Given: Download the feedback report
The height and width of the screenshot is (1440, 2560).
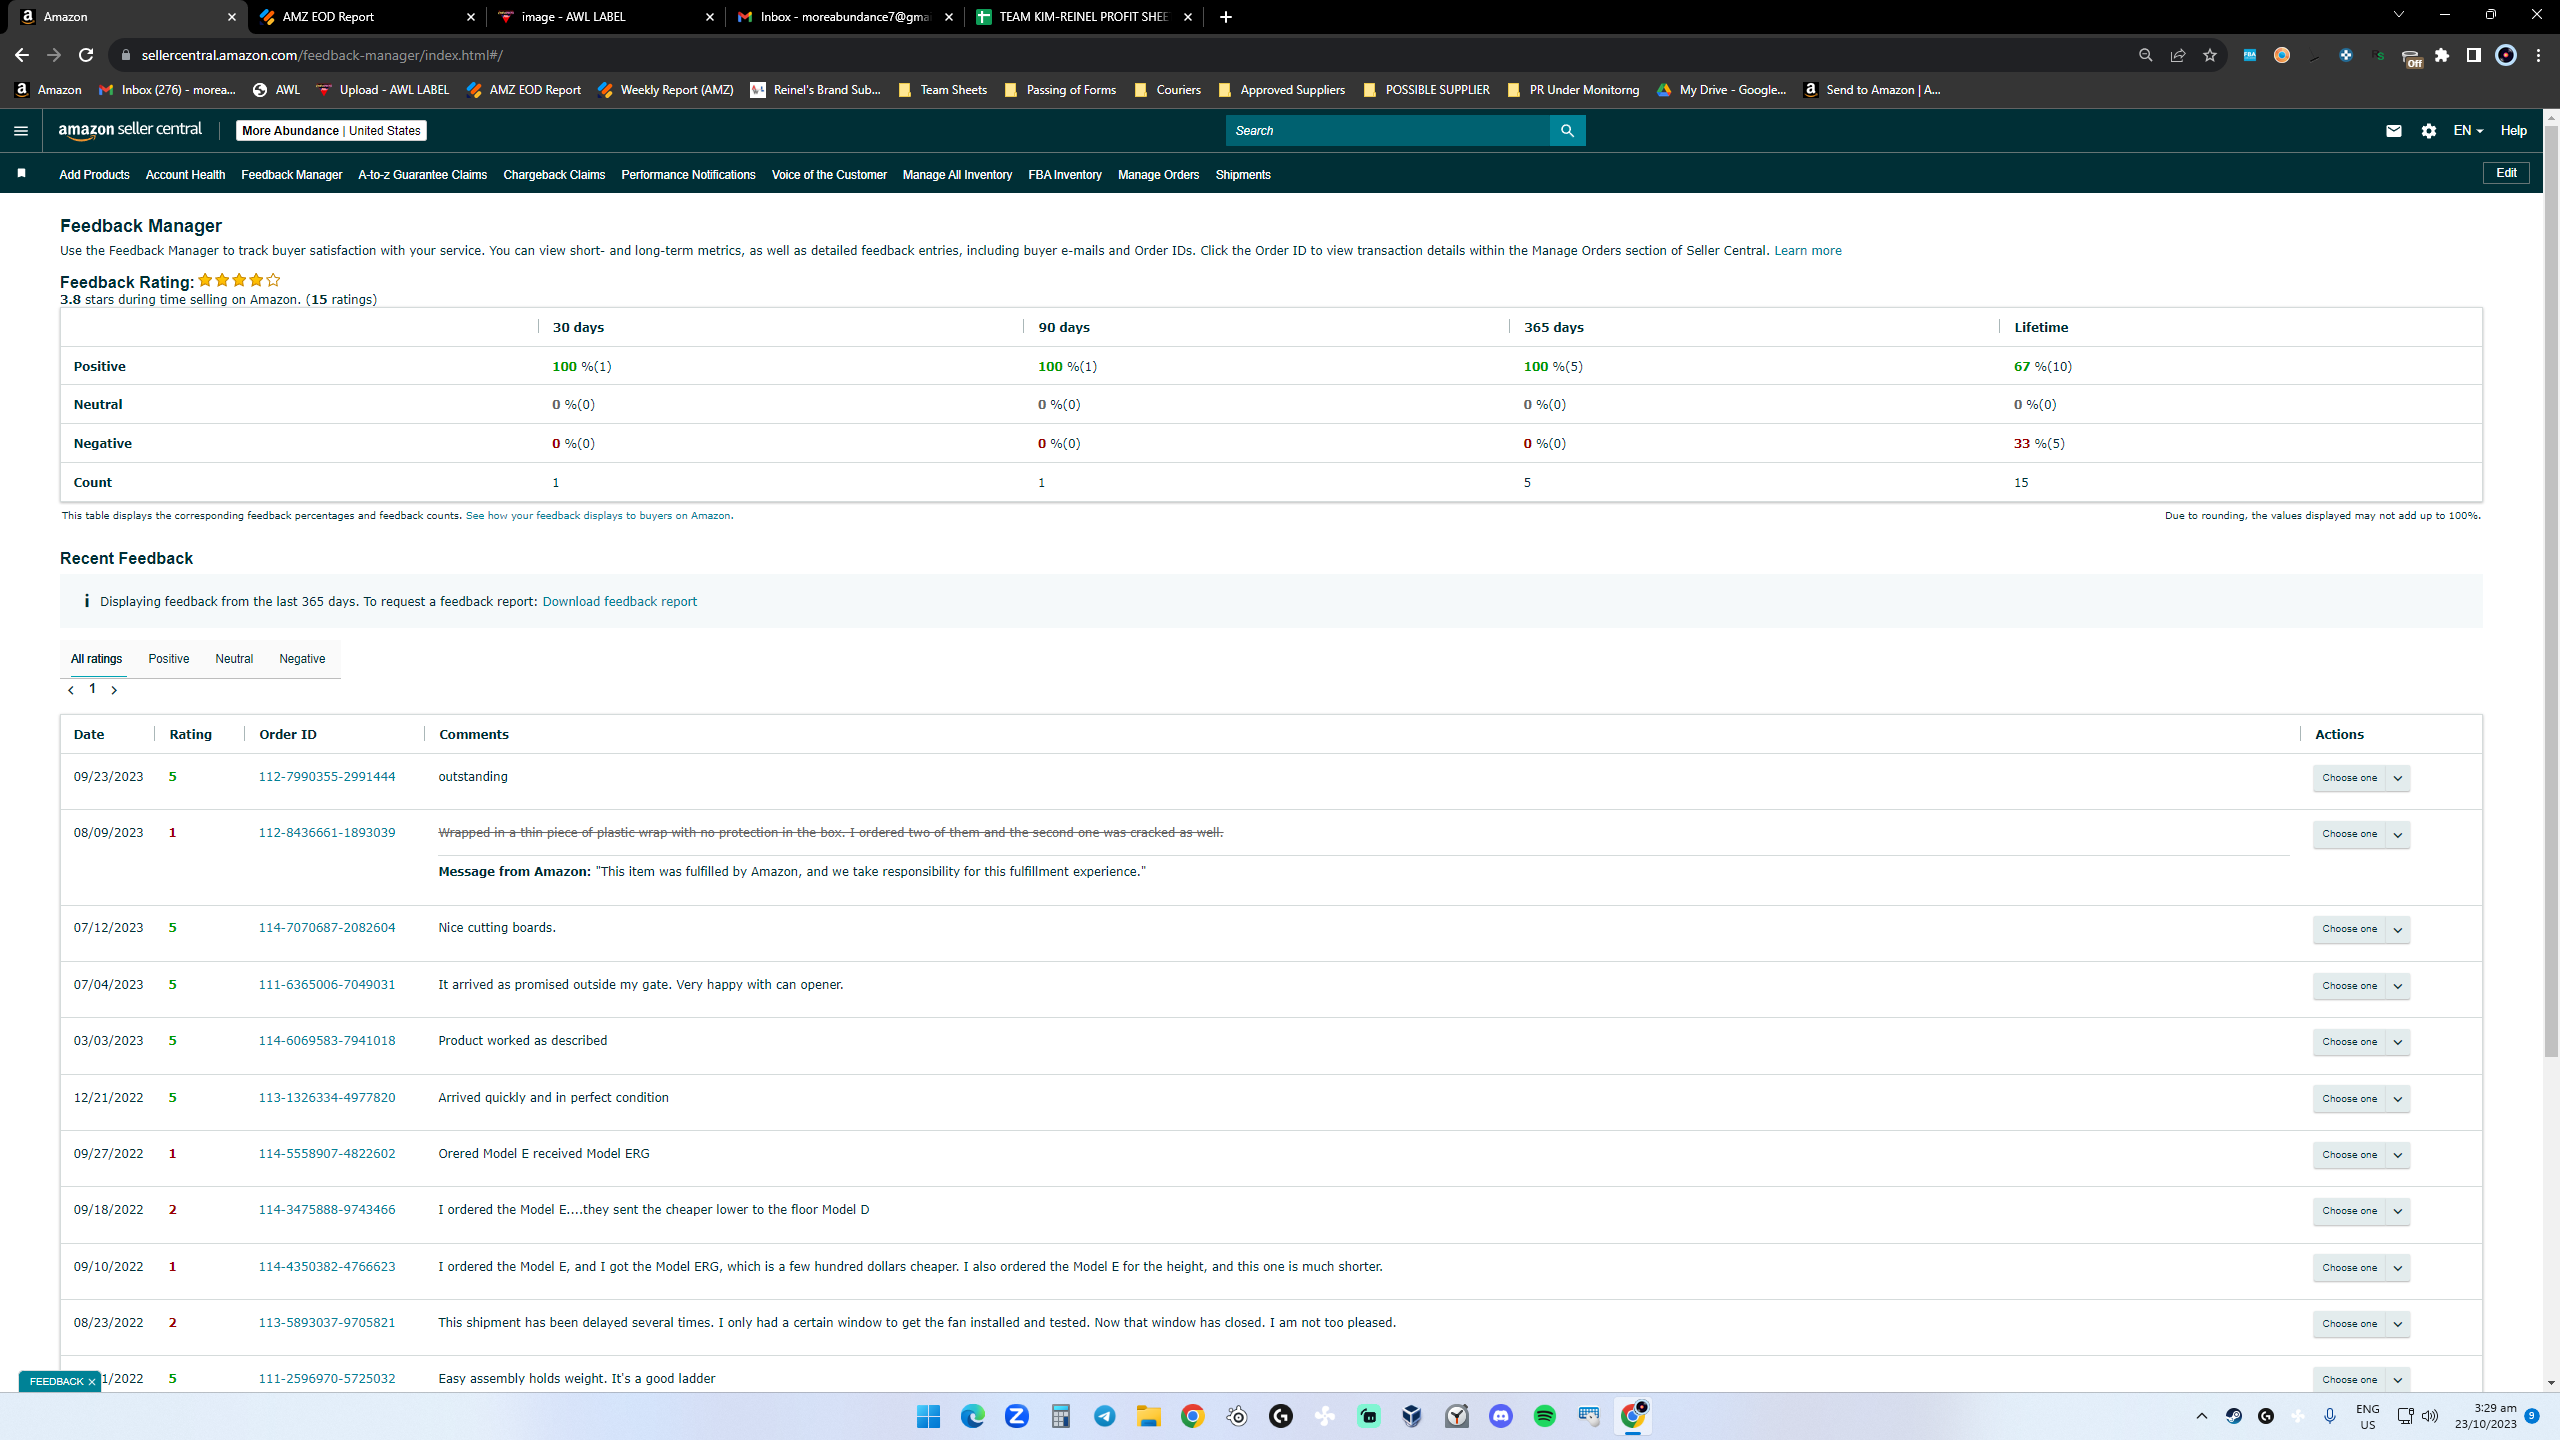Looking at the screenshot, I should [620, 602].
